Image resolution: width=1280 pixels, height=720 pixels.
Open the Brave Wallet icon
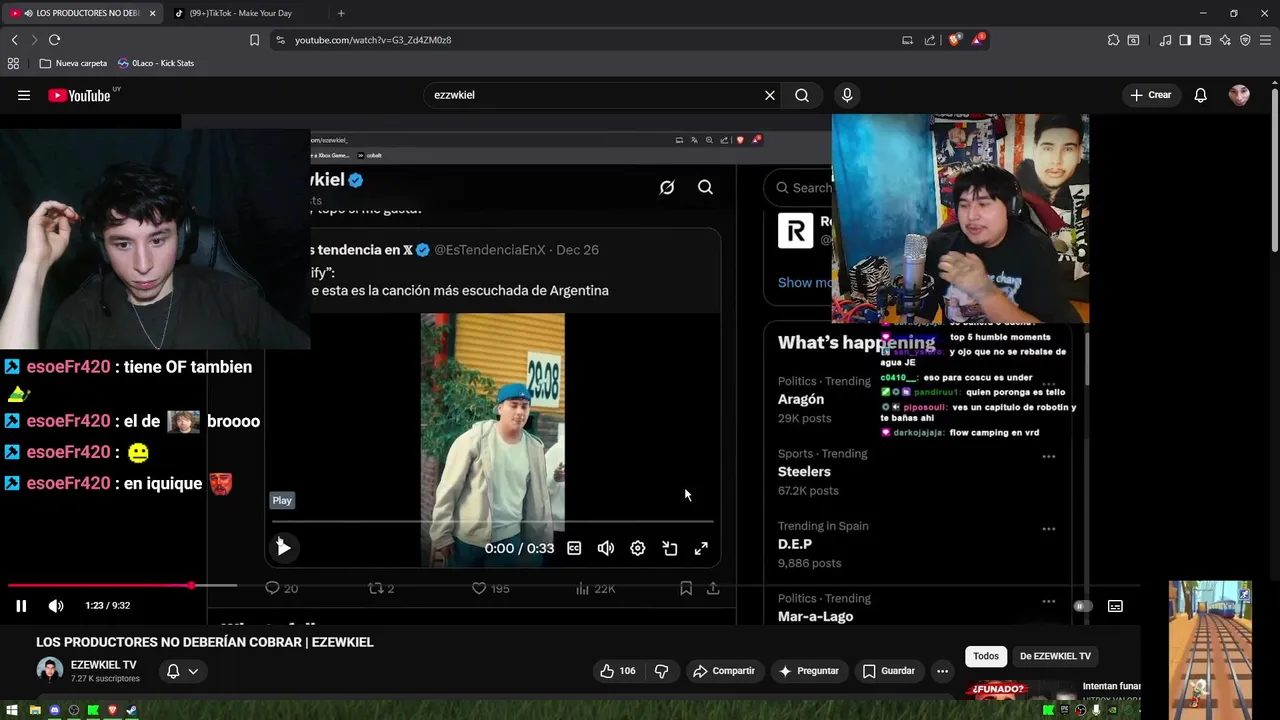[x=1205, y=40]
